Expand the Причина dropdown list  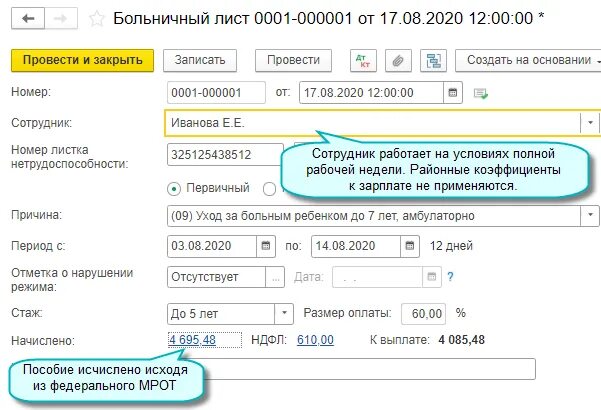pyautogui.click(x=590, y=216)
